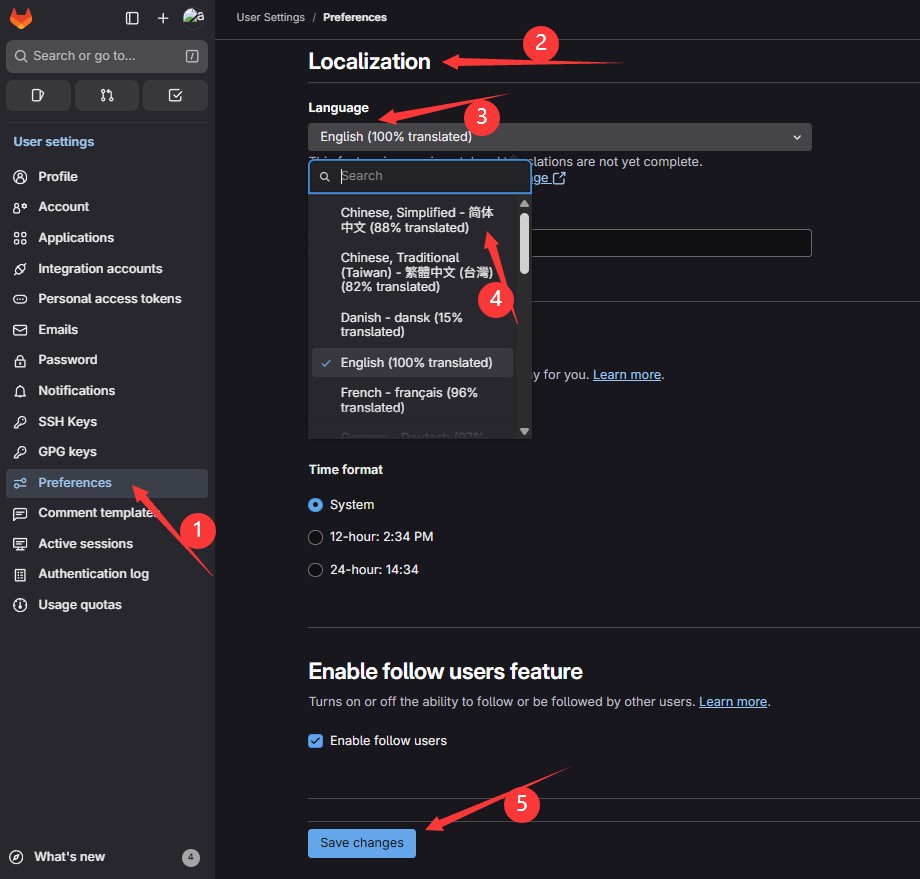The image size is (920, 879).
Task: Open Password settings
Action: point(107,360)
